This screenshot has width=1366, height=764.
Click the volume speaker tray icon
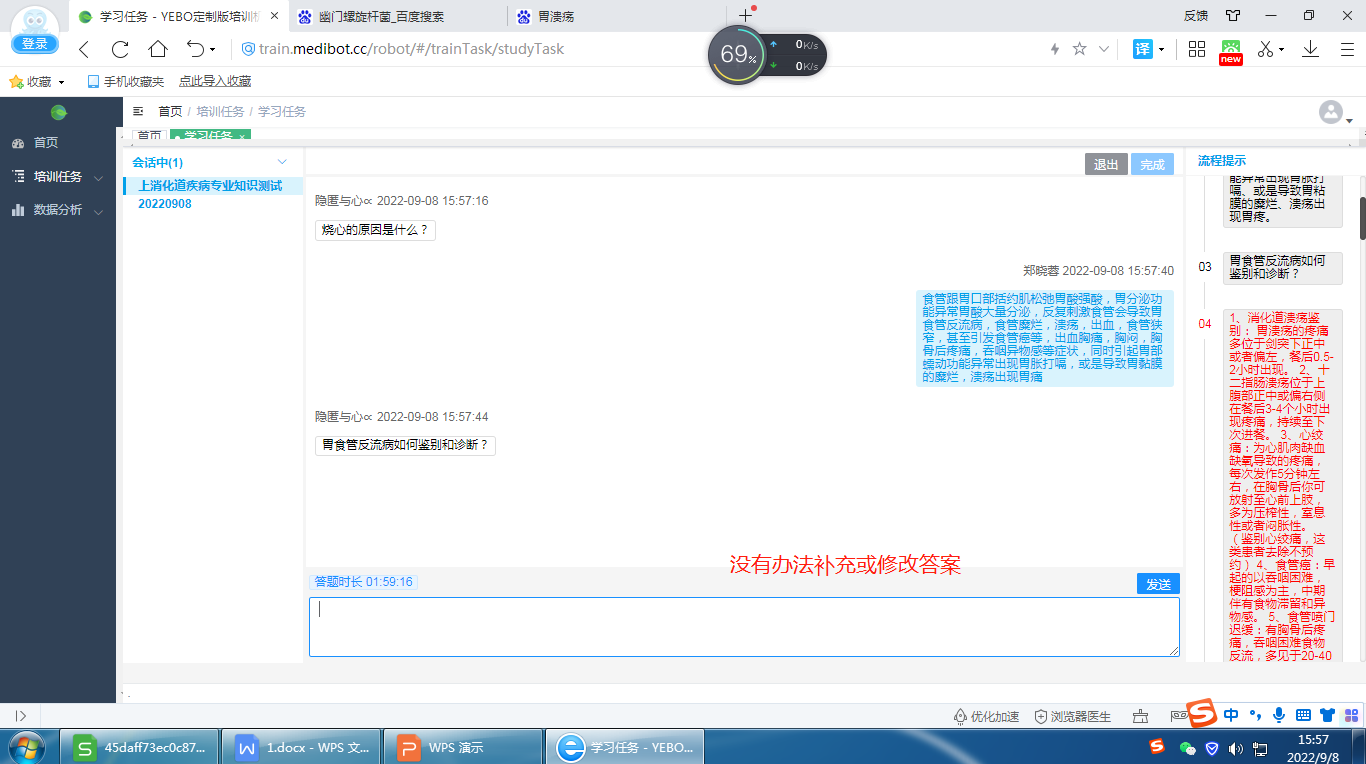tap(1236, 747)
